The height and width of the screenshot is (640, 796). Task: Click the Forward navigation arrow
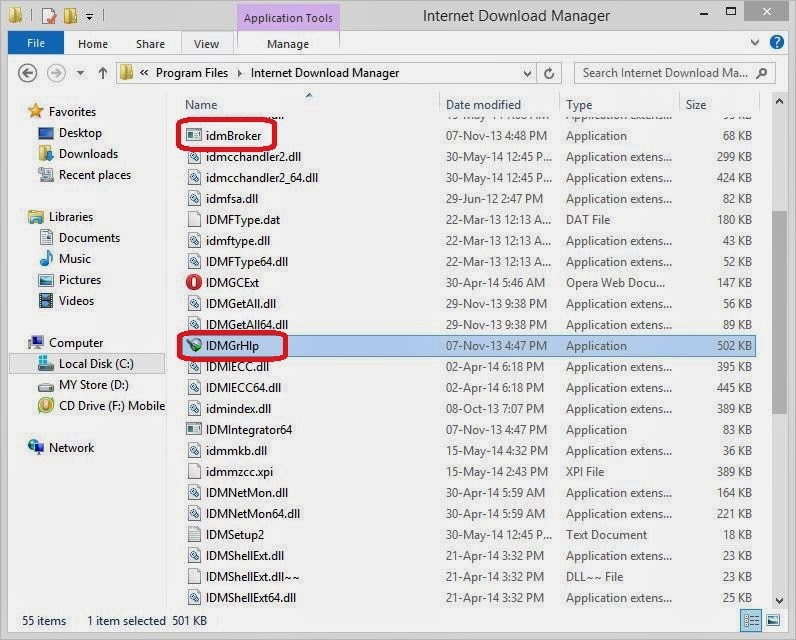[56, 73]
